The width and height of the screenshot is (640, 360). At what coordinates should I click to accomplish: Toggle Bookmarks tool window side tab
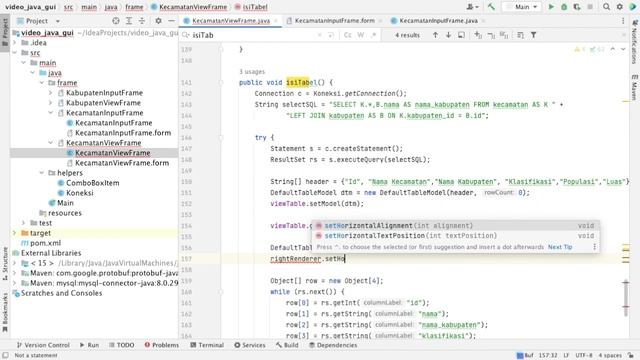coord(5,312)
